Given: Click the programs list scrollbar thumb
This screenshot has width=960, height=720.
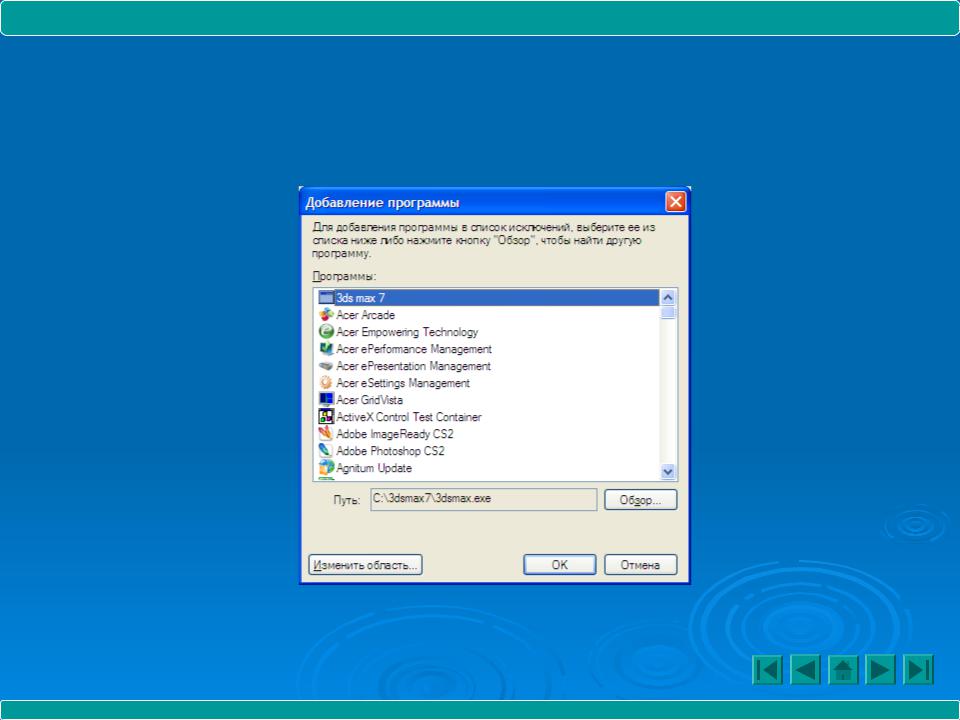Looking at the screenshot, I should coord(668,313).
